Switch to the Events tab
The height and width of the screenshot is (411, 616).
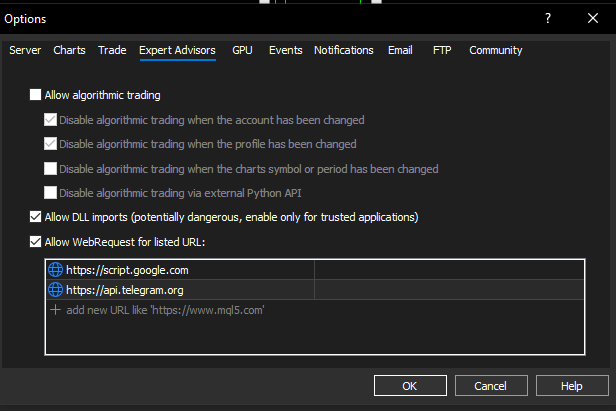(x=286, y=50)
